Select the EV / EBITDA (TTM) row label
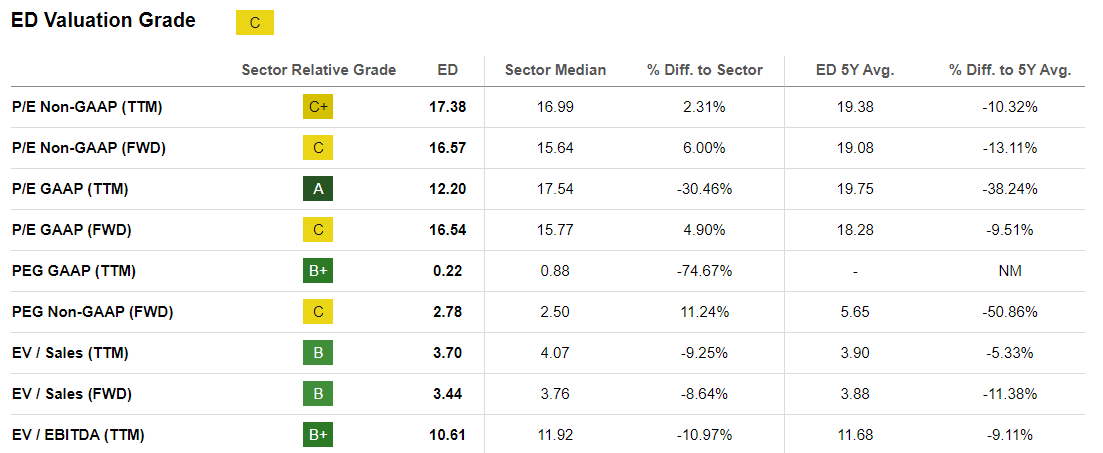This screenshot has height=453, width=1103. [x=78, y=435]
